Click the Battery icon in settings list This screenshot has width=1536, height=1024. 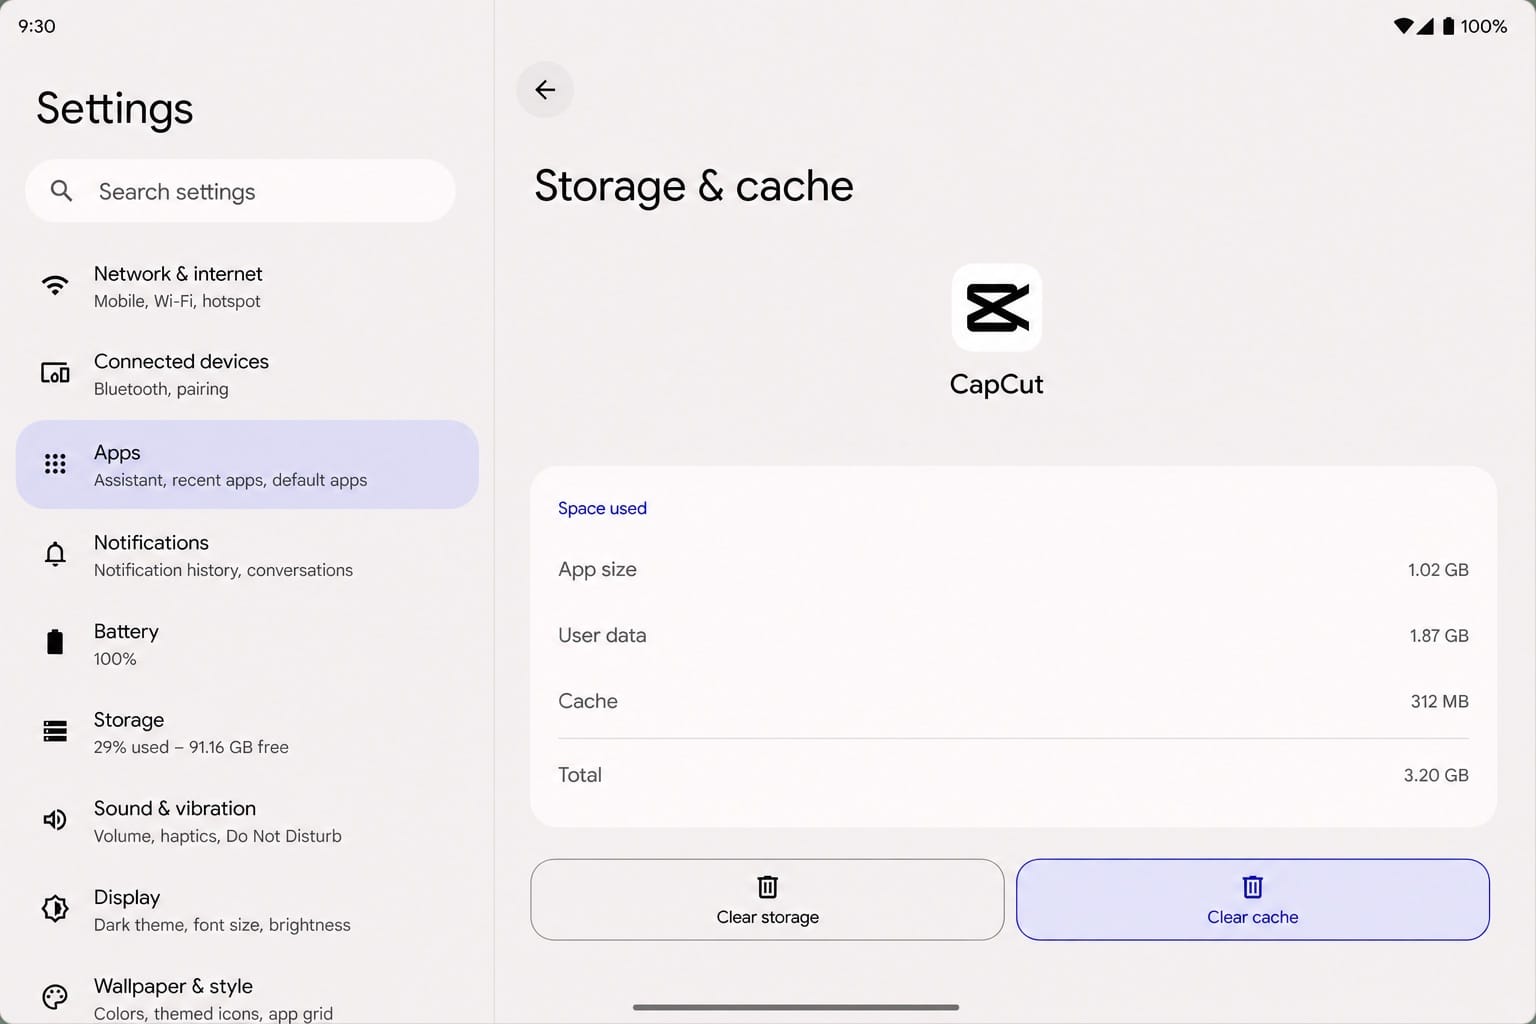coord(55,642)
